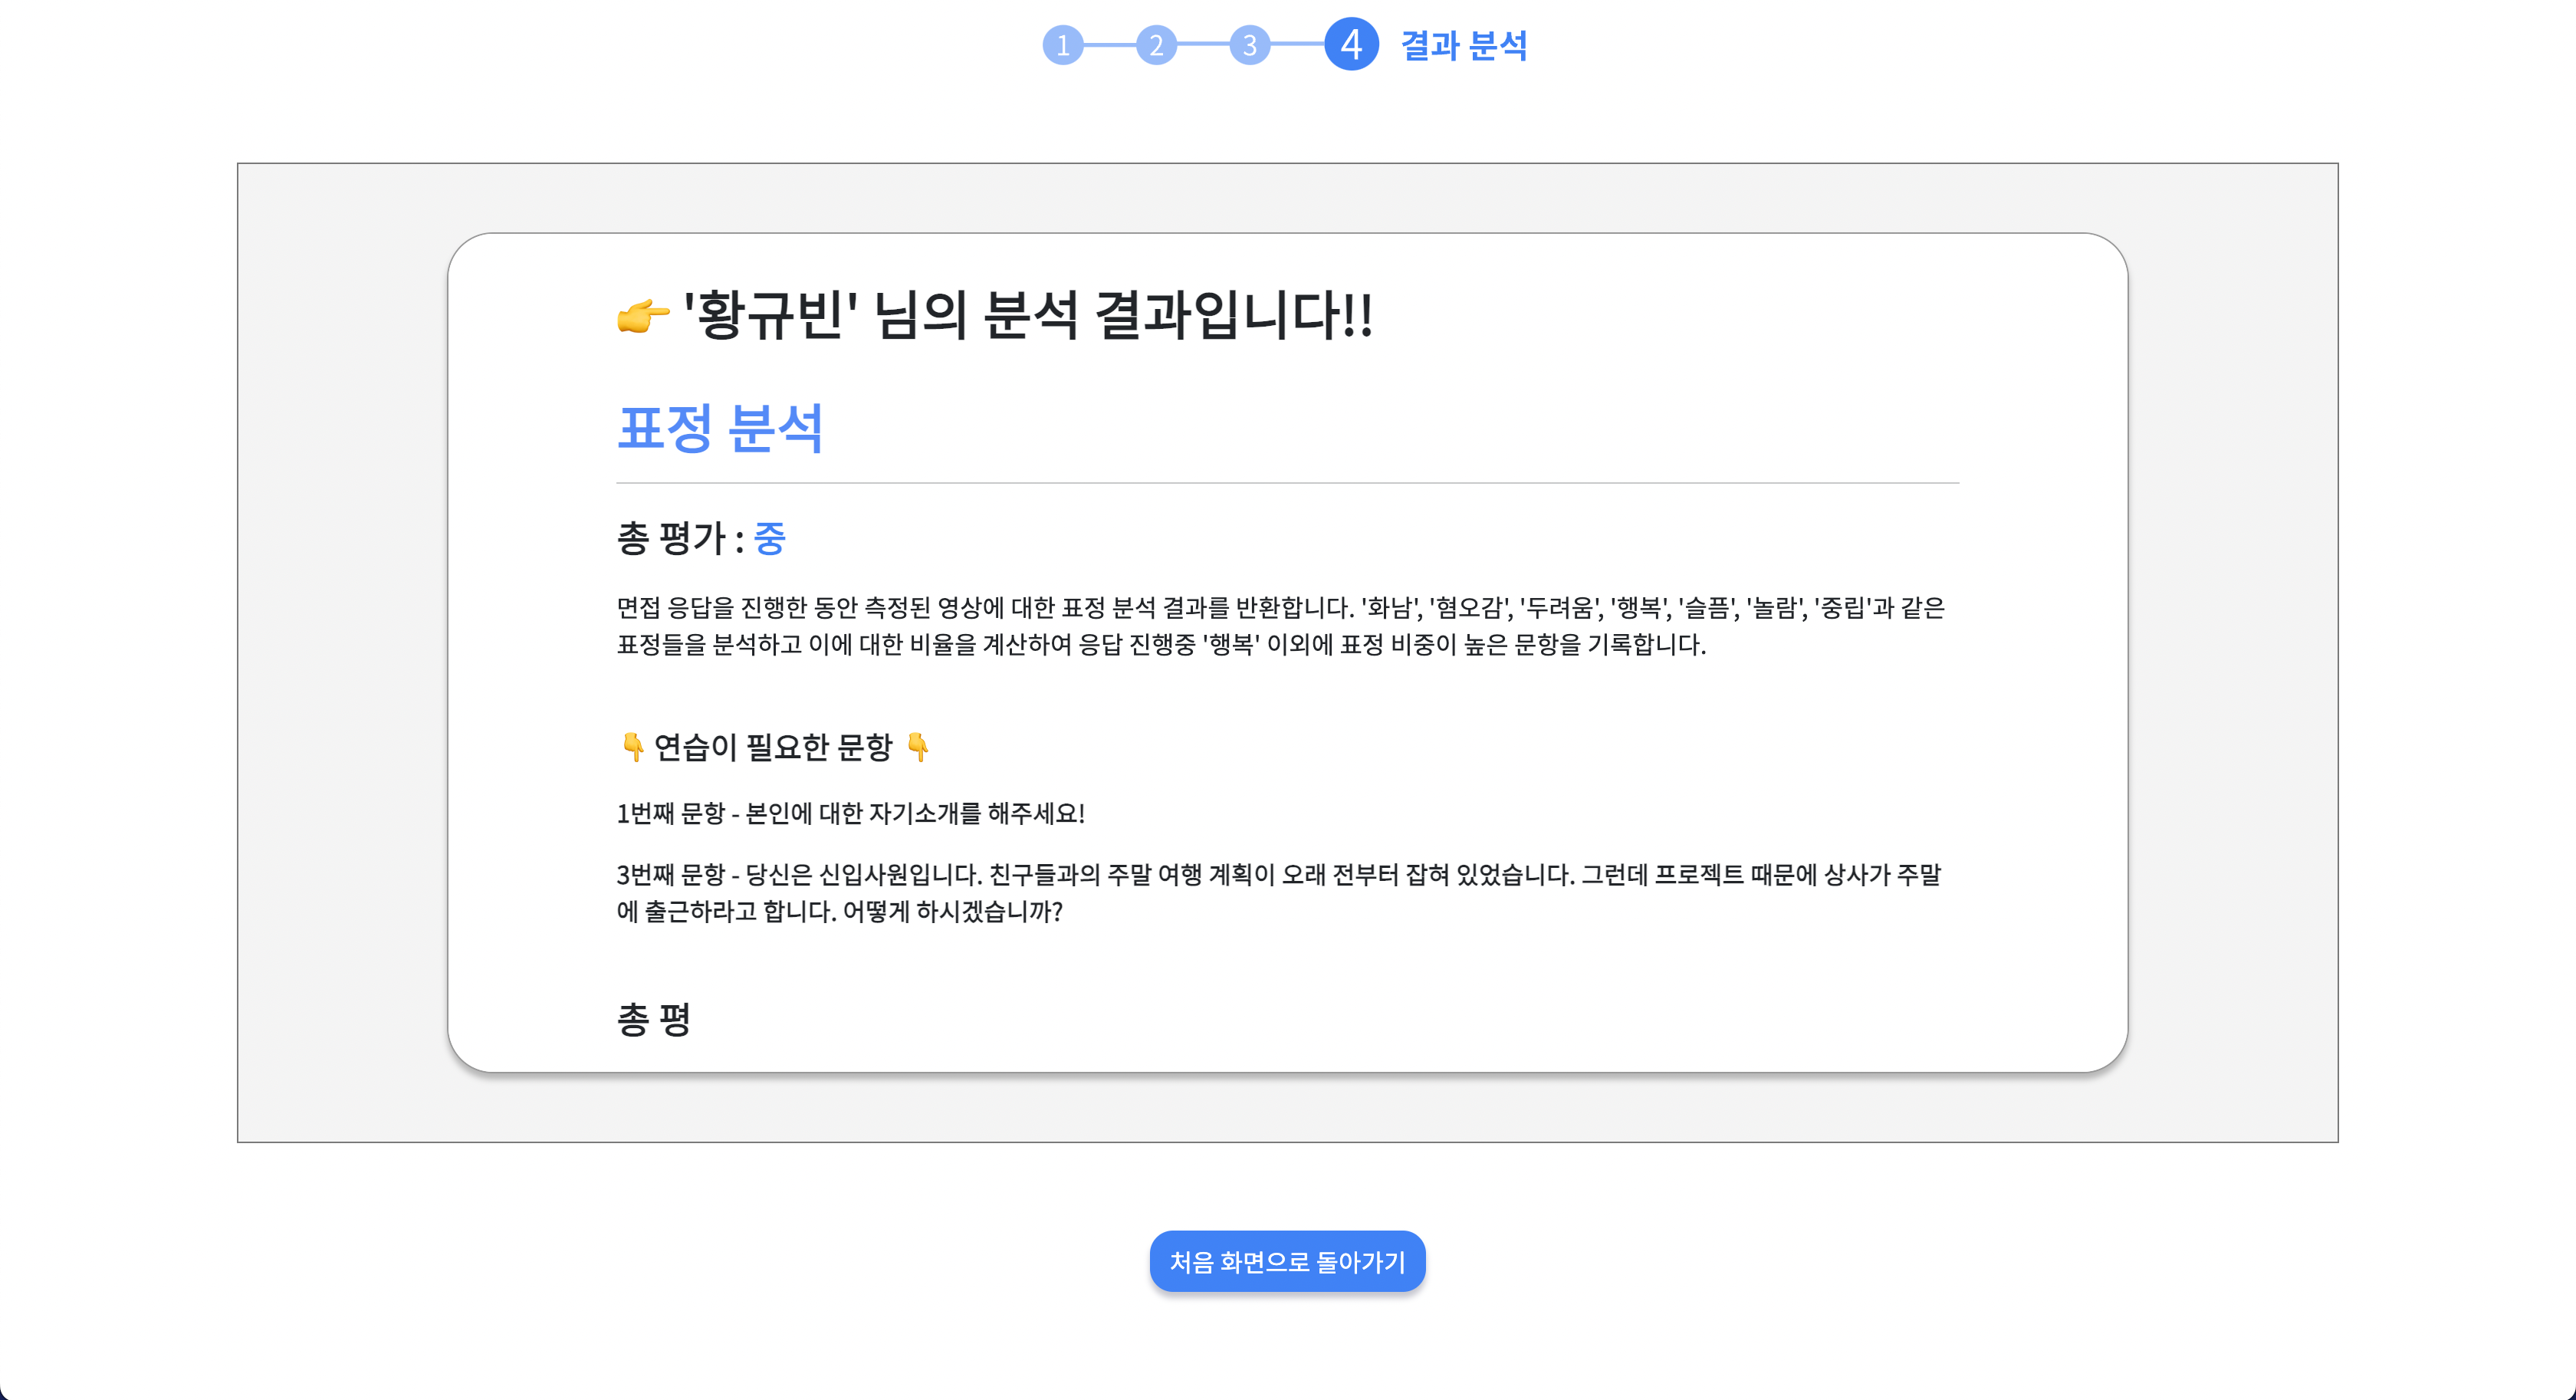Click the pointing hand emoji beside title
The image size is (2576, 1400).
click(x=642, y=316)
